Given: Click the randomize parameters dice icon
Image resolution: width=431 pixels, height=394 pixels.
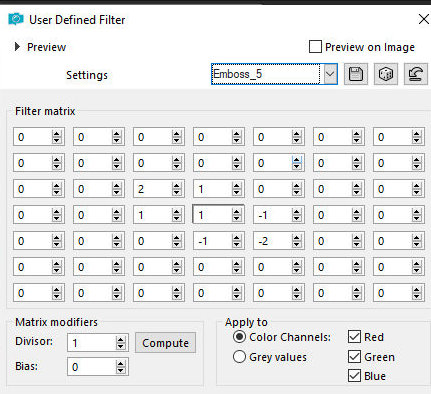Looking at the screenshot, I should point(386,74).
